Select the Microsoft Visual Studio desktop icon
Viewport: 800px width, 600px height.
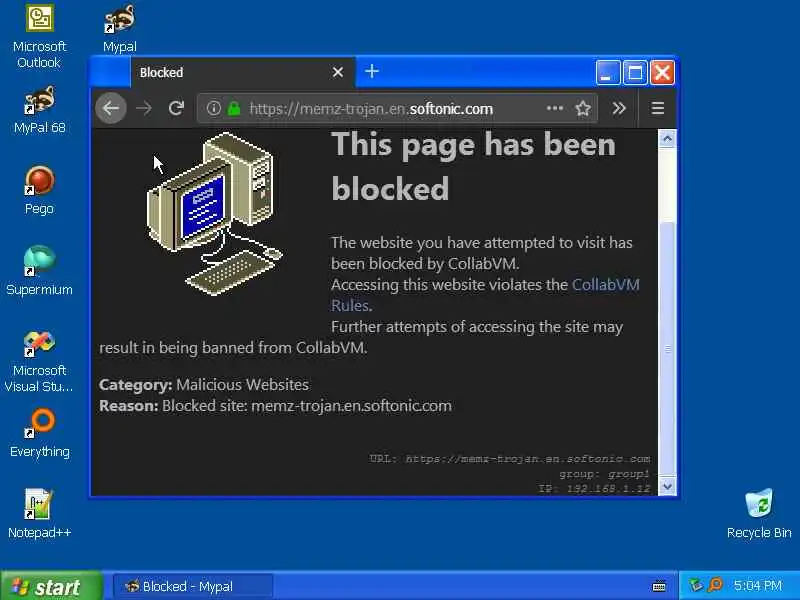[39, 361]
